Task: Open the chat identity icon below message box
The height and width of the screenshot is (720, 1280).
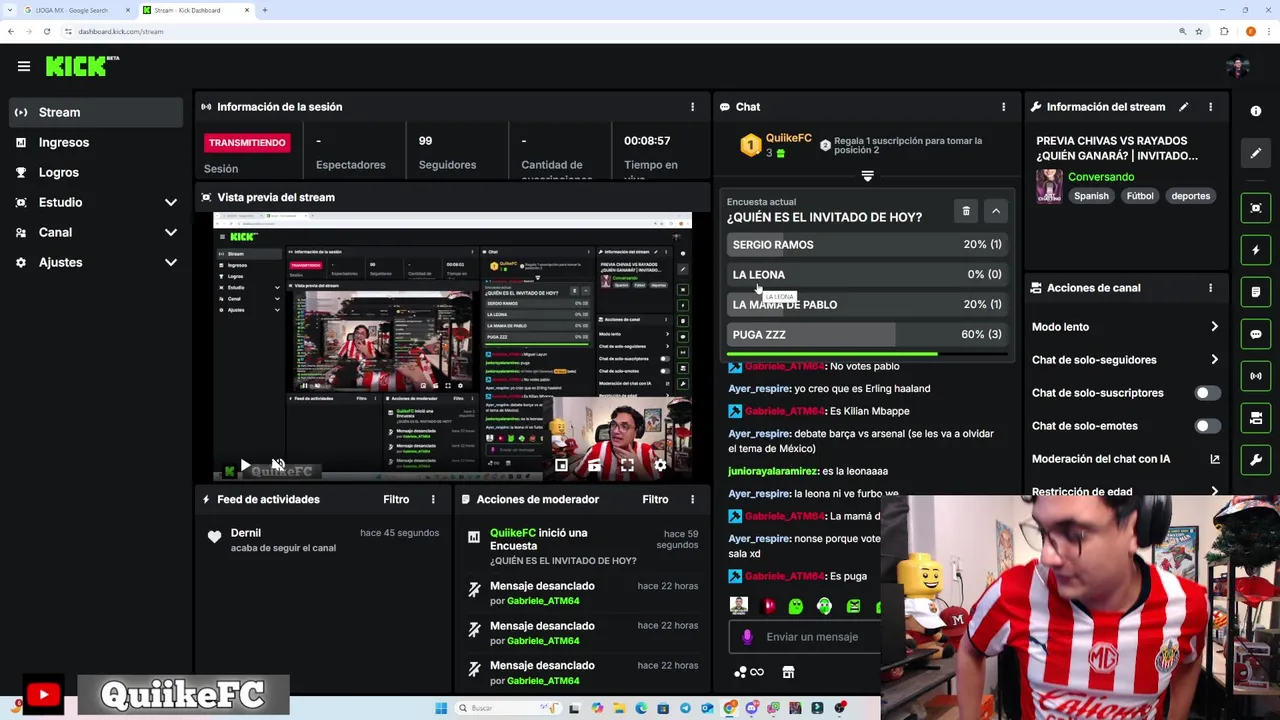Action: [x=748, y=673]
